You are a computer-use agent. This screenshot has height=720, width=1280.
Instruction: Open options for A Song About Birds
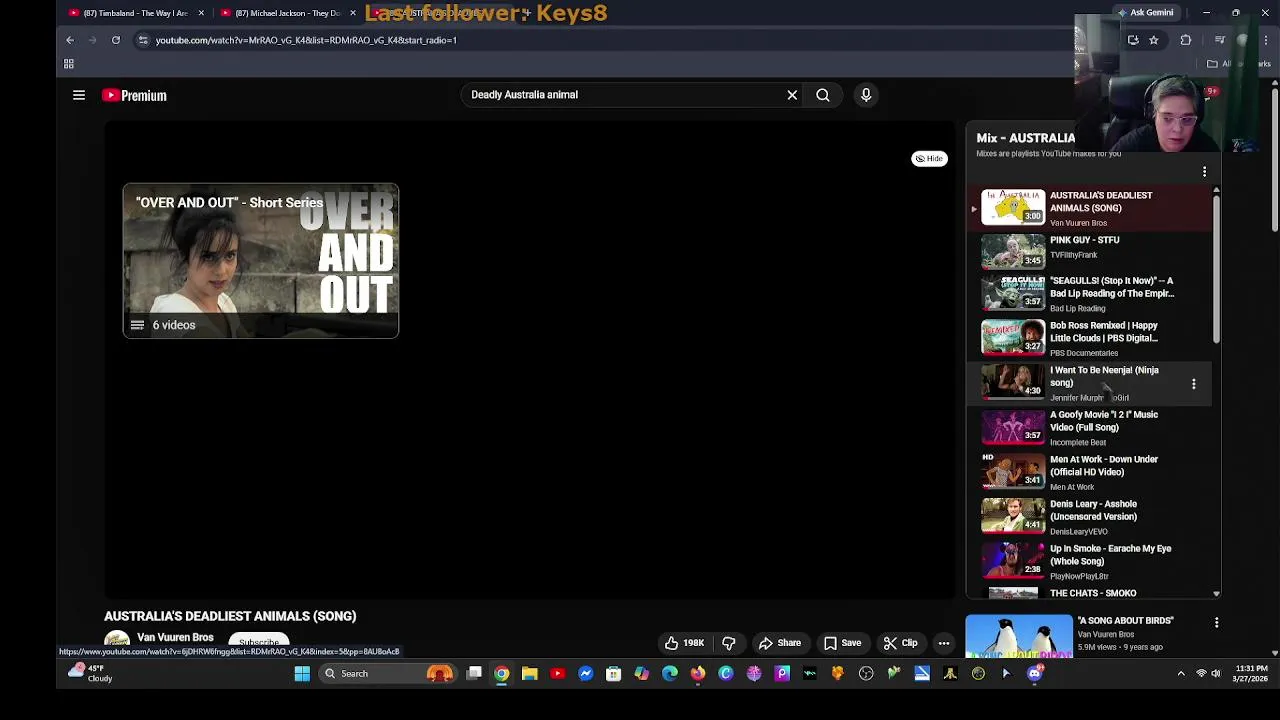pyautogui.click(x=1216, y=623)
